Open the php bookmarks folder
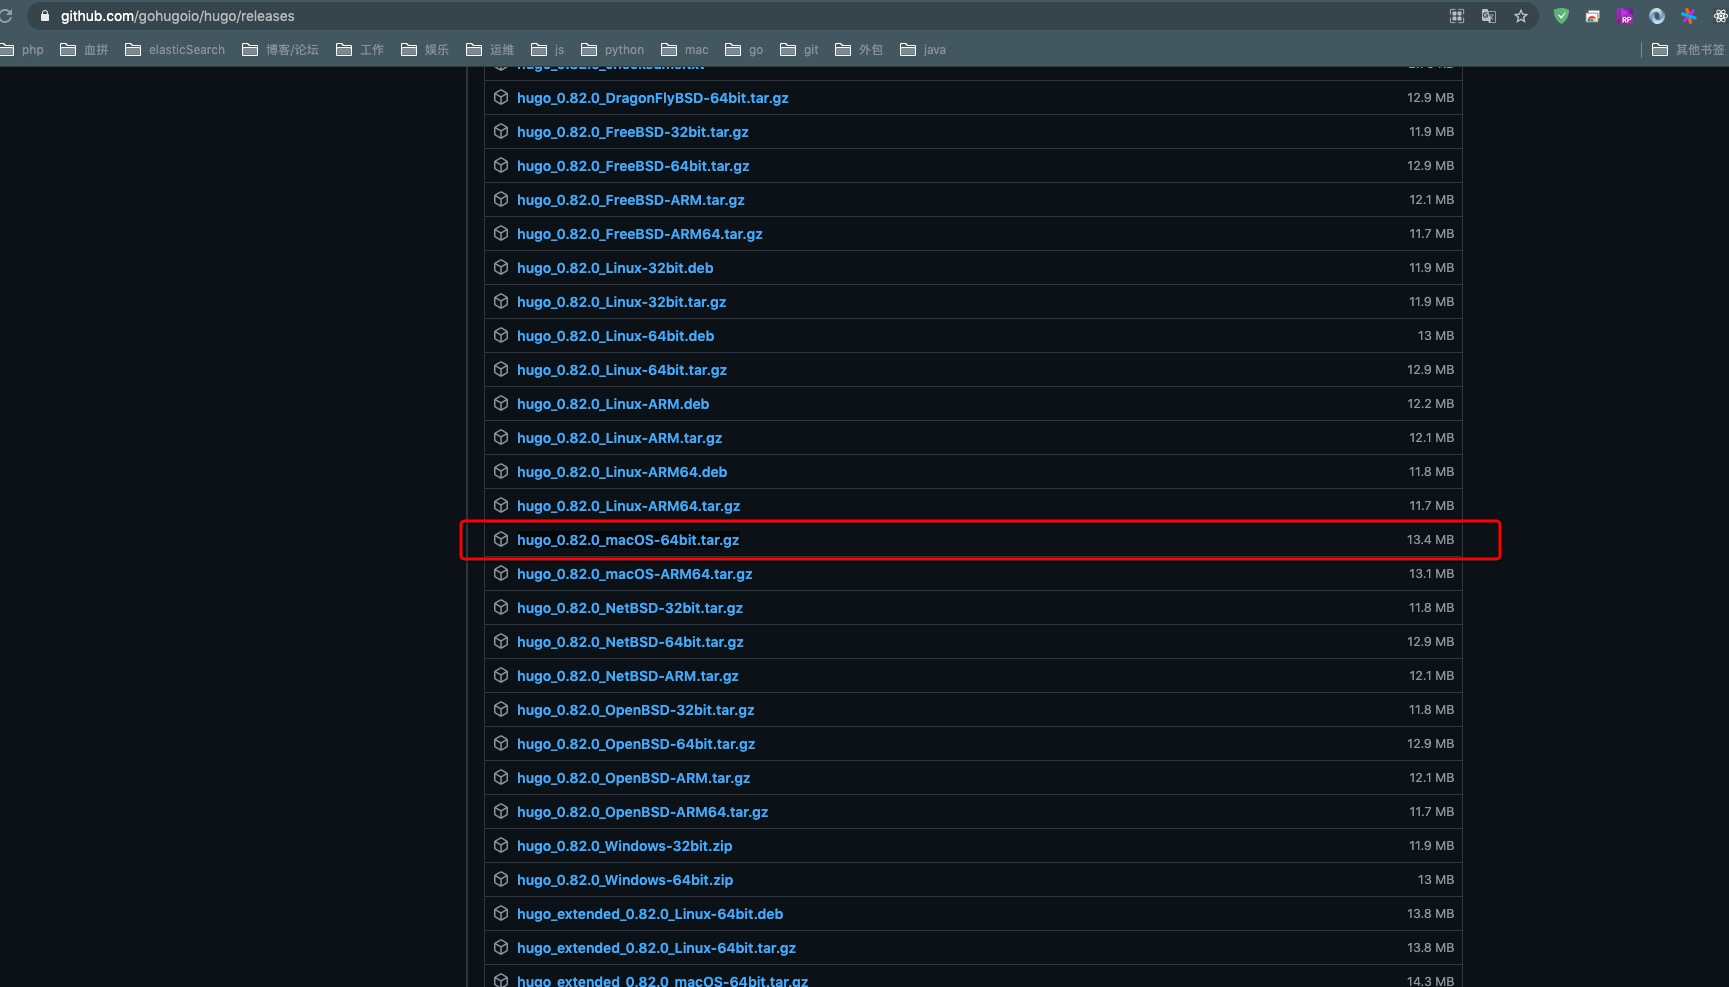The width and height of the screenshot is (1729, 987). tap(22, 49)
